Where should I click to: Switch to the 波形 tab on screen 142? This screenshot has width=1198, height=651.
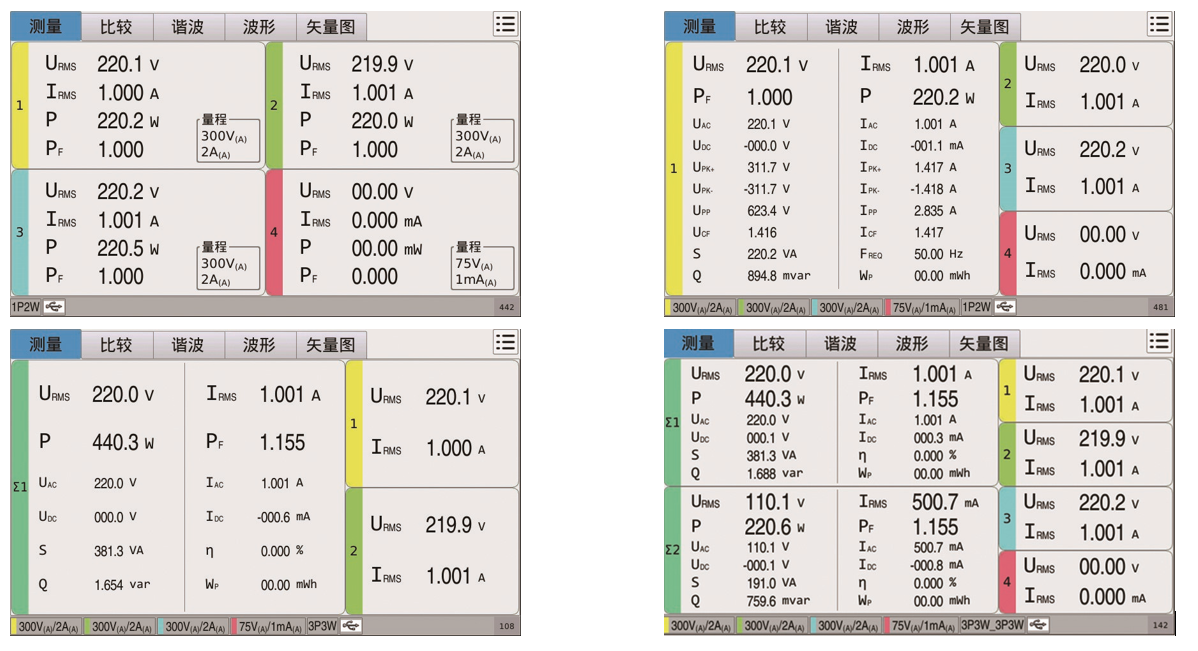pos(912,344)
